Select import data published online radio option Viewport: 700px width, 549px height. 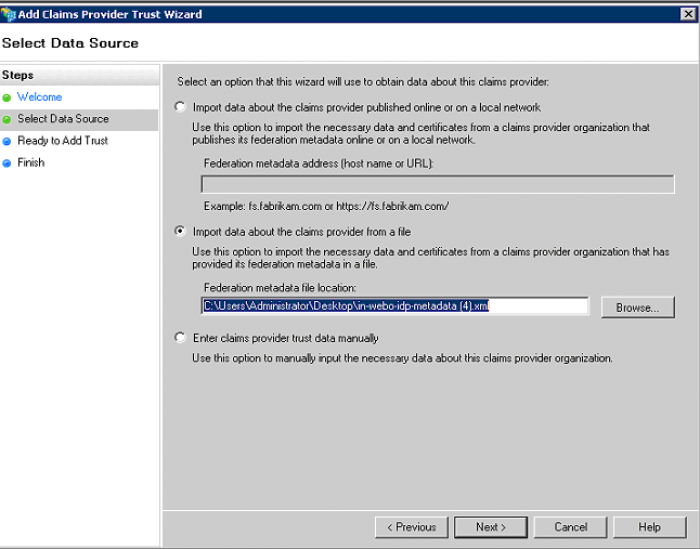[x=180, y=107]
